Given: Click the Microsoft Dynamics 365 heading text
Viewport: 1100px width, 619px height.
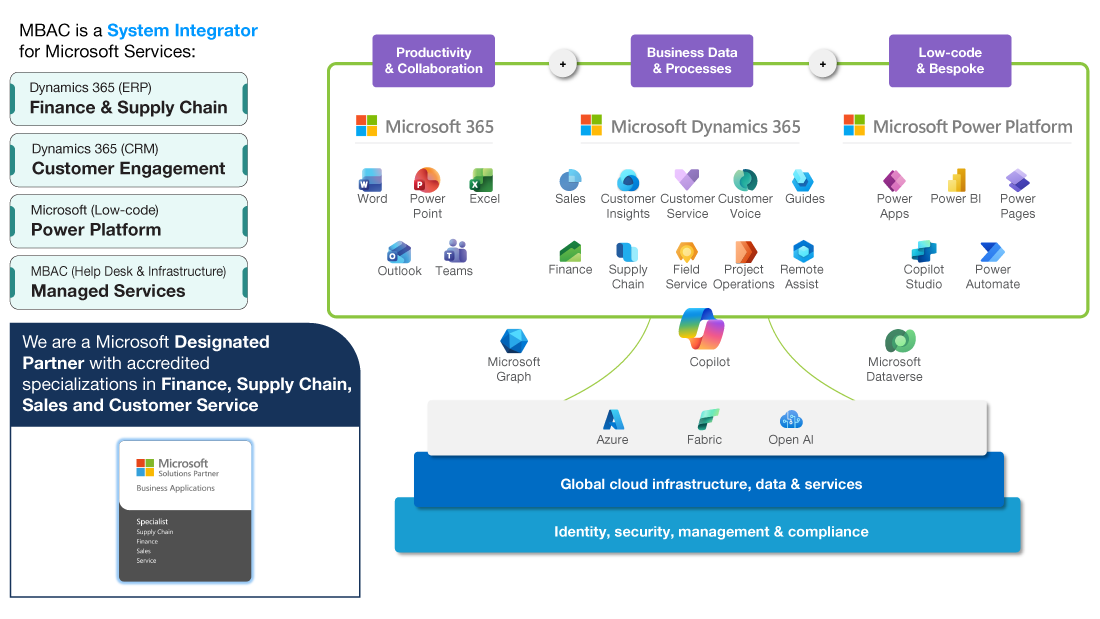Looking at the screenshot, I should point(705,127).
